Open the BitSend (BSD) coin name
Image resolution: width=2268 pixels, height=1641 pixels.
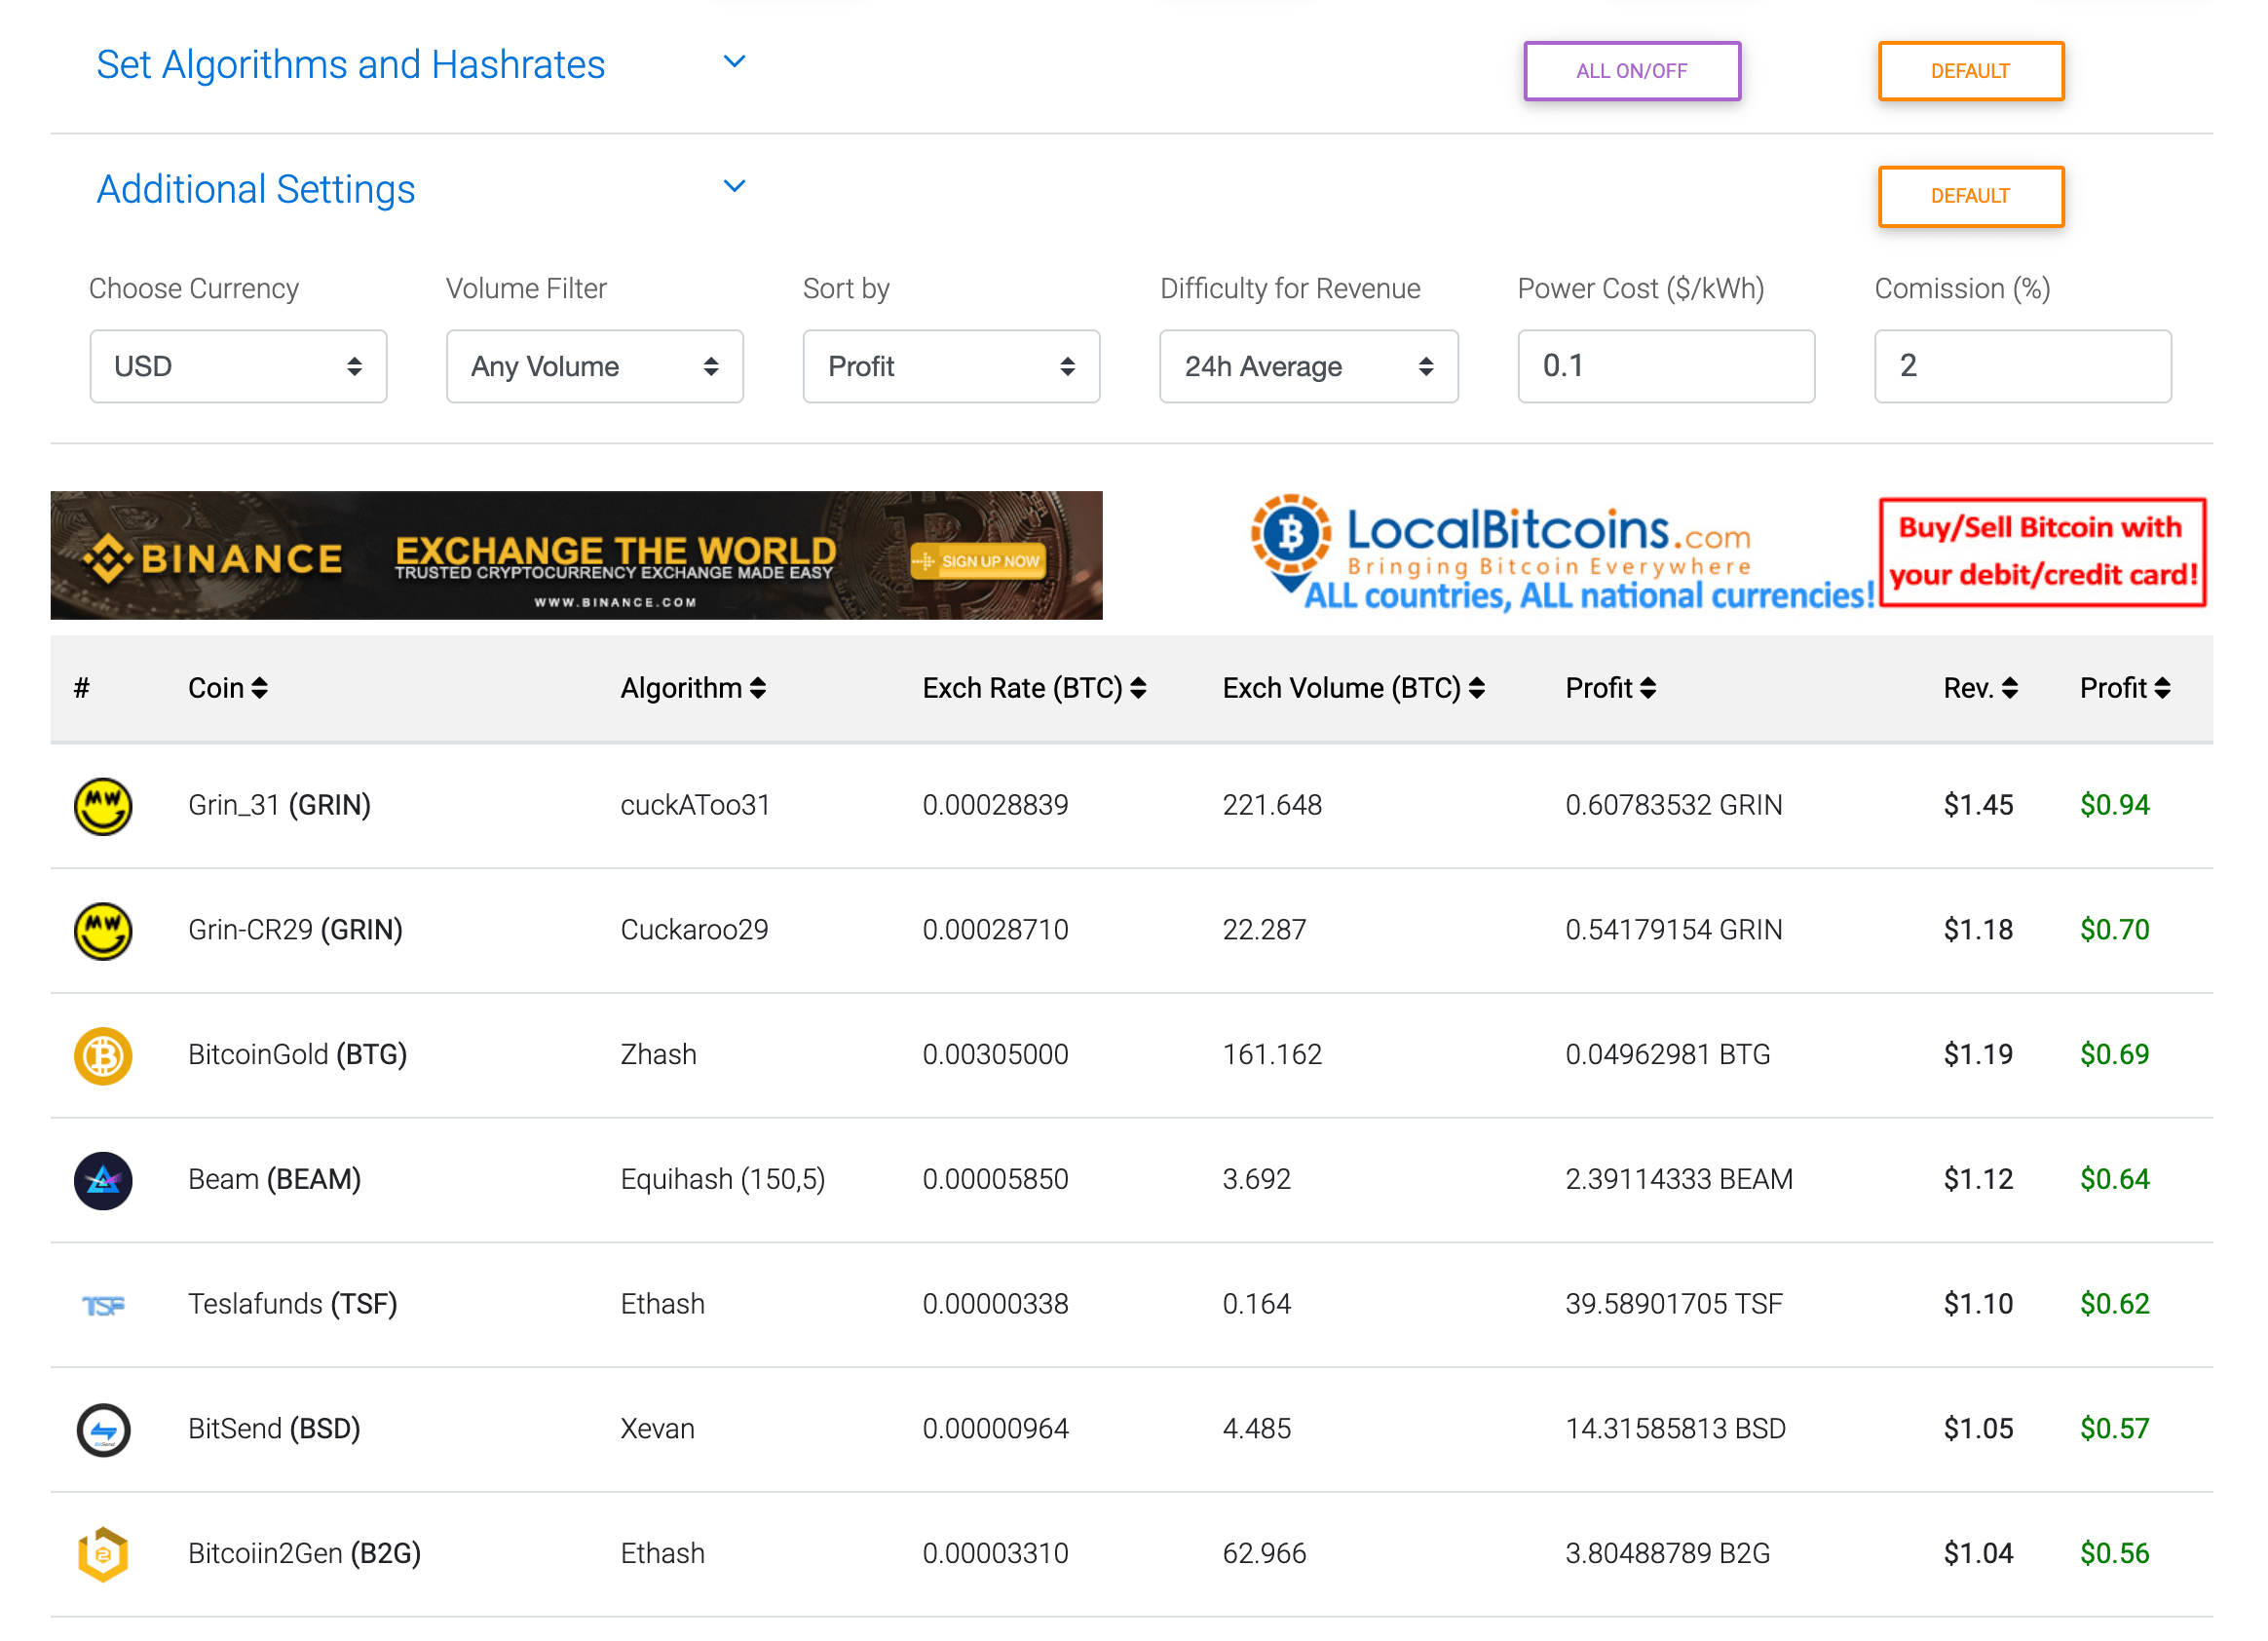coord(275,1431)
